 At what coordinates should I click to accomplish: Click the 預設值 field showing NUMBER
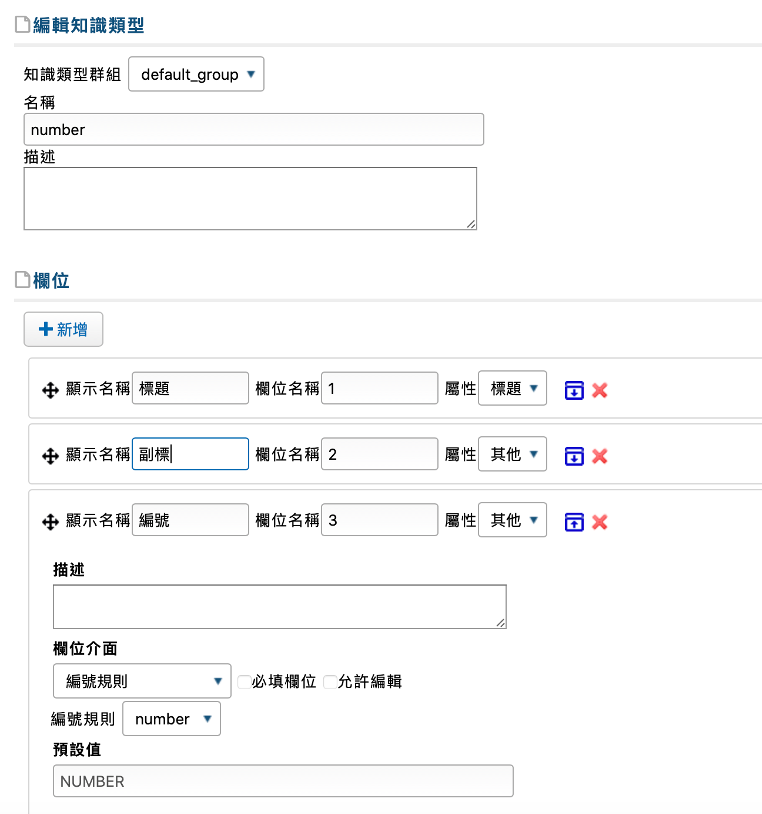point(282,781)
